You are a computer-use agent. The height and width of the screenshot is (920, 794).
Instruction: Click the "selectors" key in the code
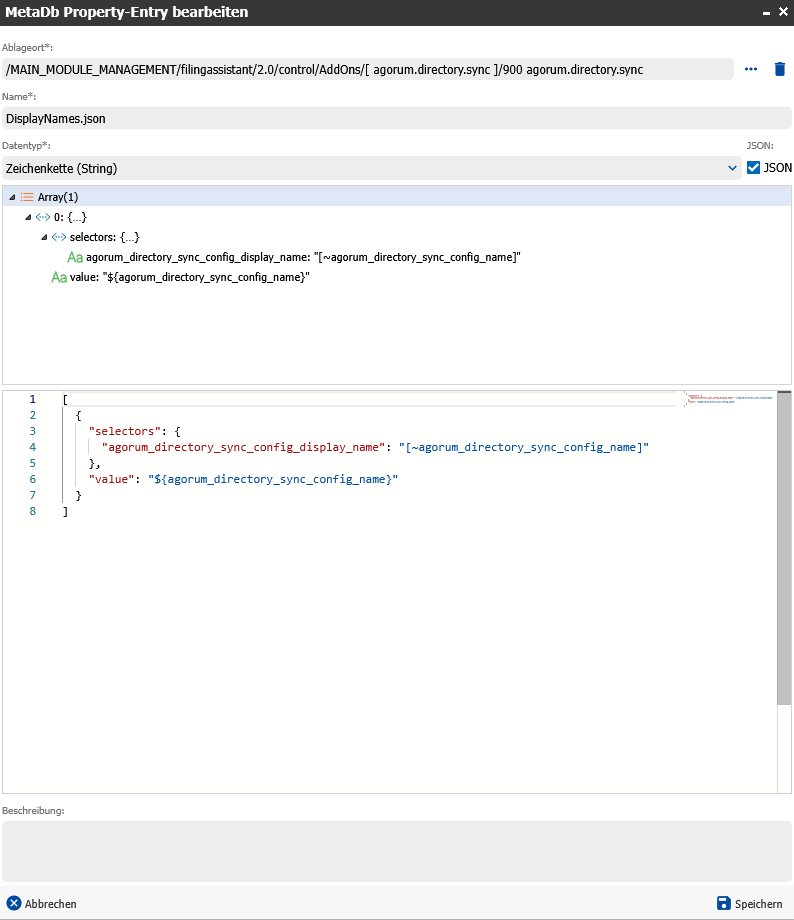[124, 431]
